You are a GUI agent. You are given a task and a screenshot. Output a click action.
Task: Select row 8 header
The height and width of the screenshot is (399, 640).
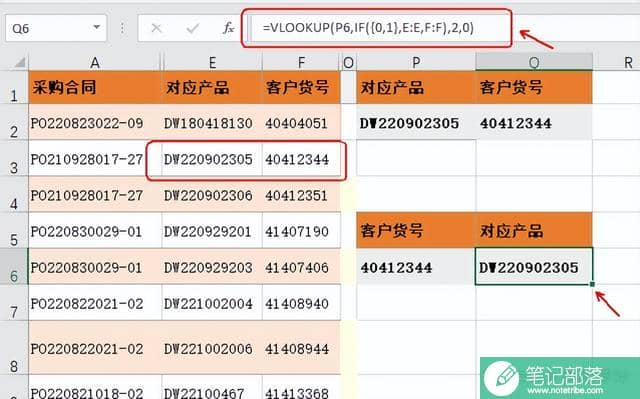pyautogui.click(x=14, y=348)
